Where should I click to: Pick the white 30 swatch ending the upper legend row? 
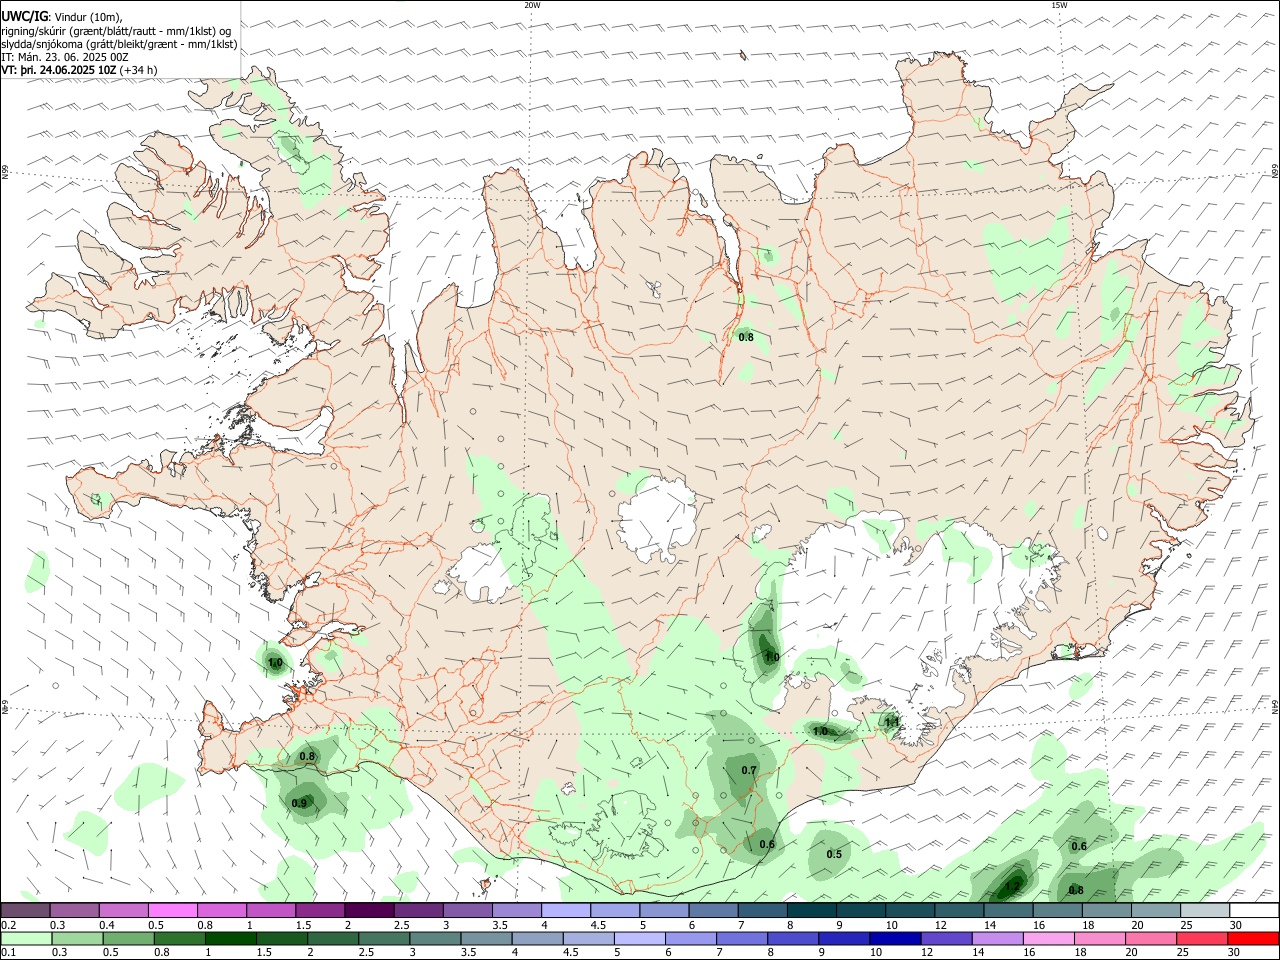(x=1254, y=910)
